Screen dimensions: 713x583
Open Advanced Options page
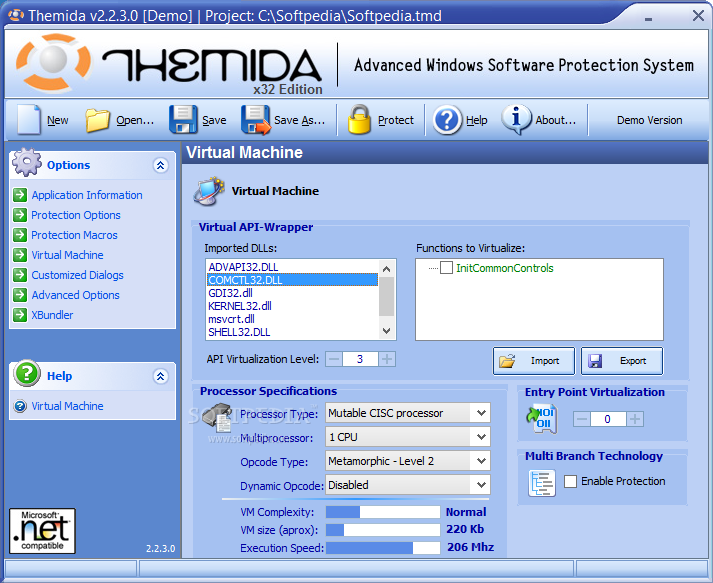tap(75, 295)
